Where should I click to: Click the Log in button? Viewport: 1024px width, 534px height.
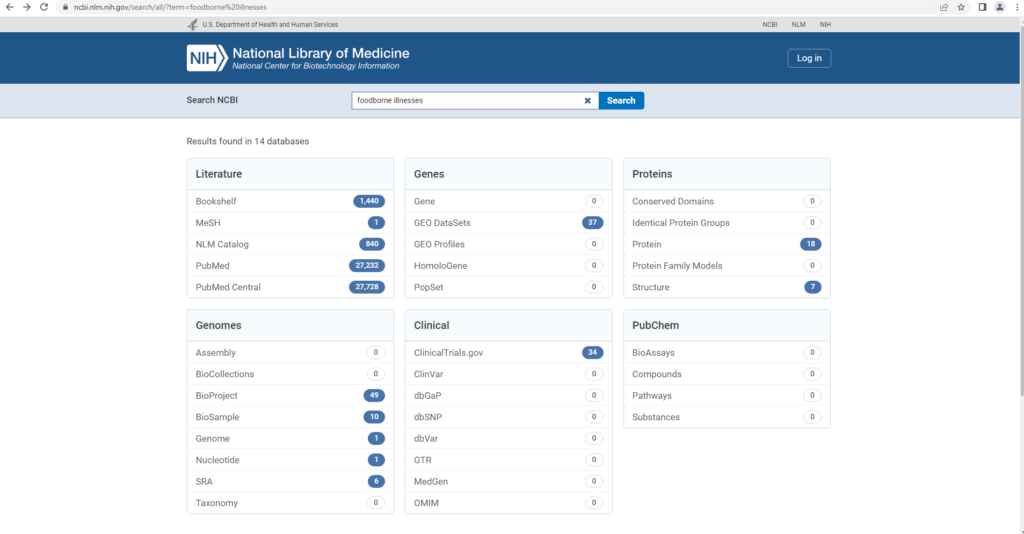pyautogui.click(x=809, y=58)
